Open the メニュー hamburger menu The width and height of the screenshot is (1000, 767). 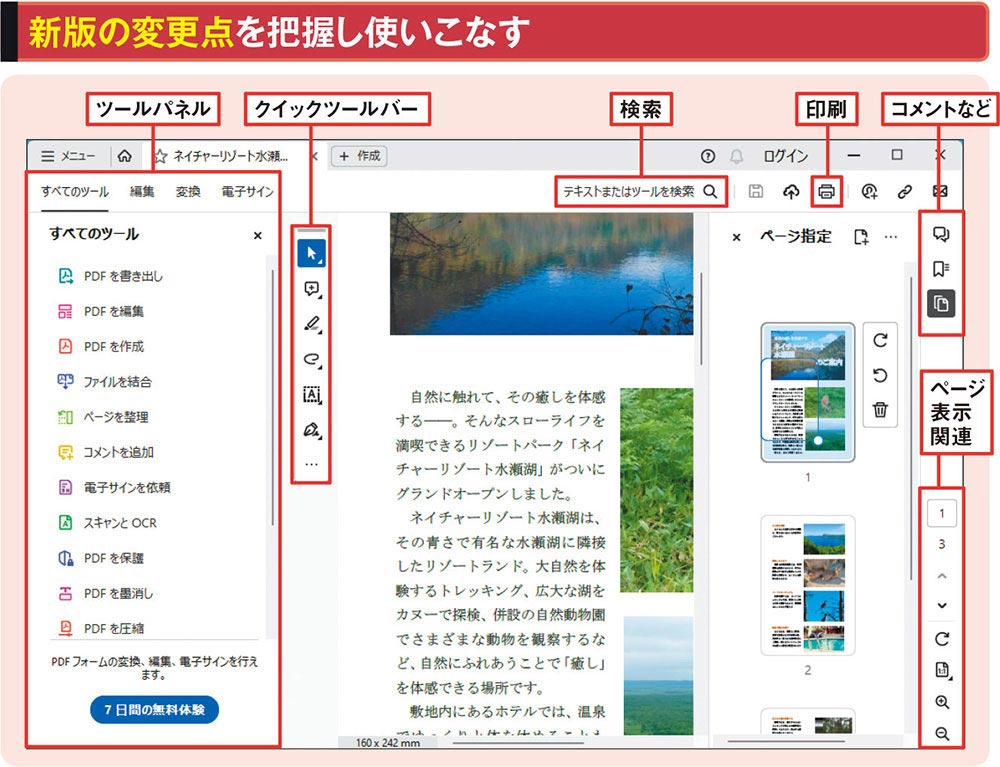68,156
